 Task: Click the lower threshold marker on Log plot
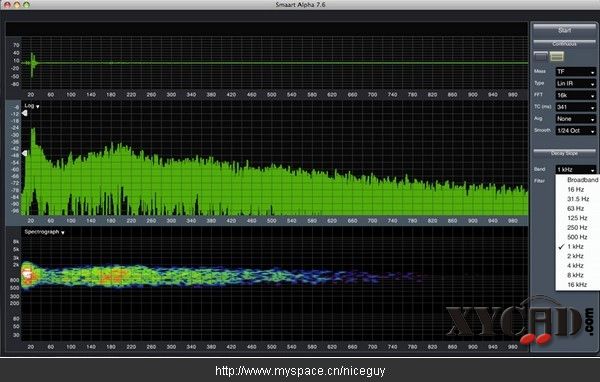click(24, 153)
